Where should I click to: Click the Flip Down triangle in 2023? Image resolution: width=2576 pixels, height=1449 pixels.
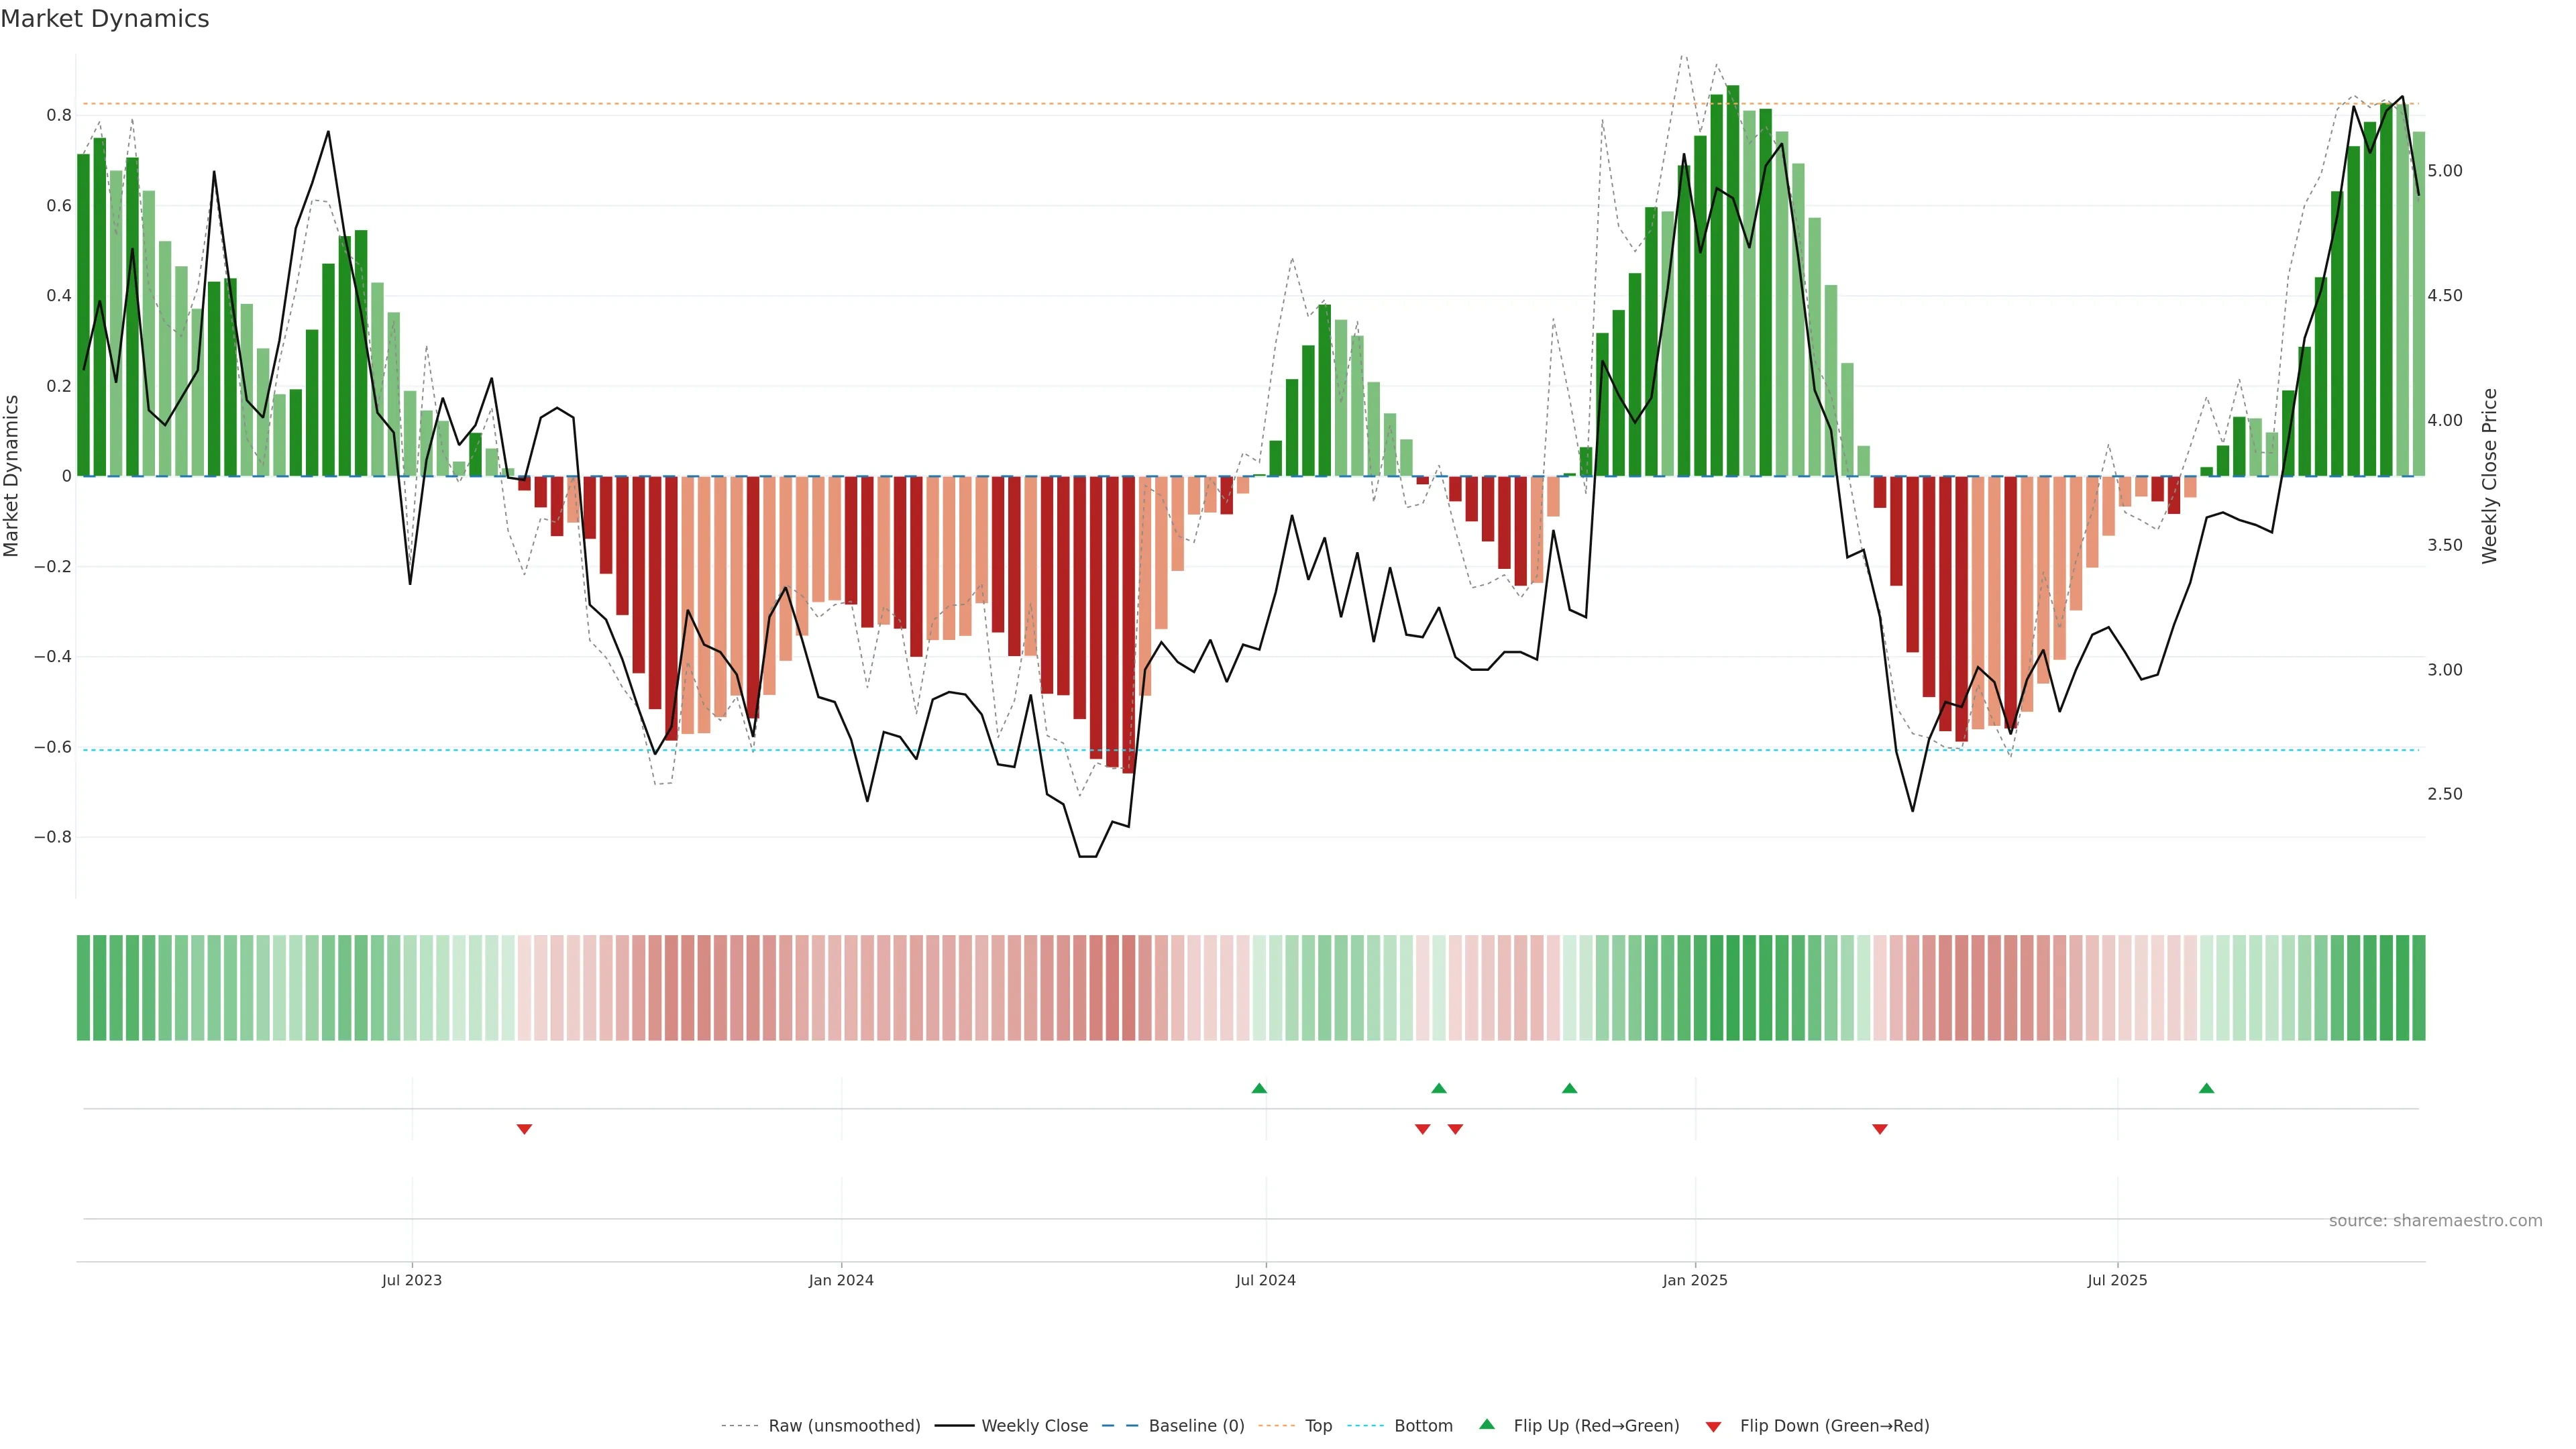[x=524, y=1129]
